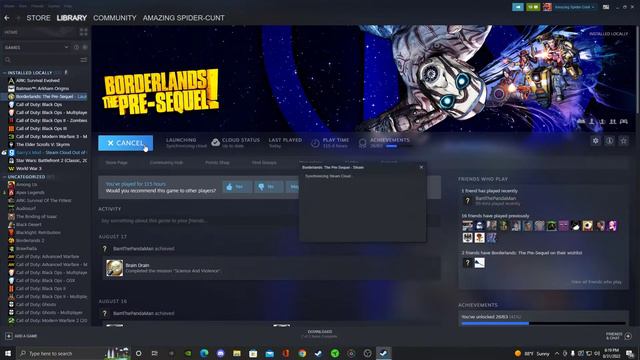Recommend the game with thumbs-up Yes

(237, 187)
